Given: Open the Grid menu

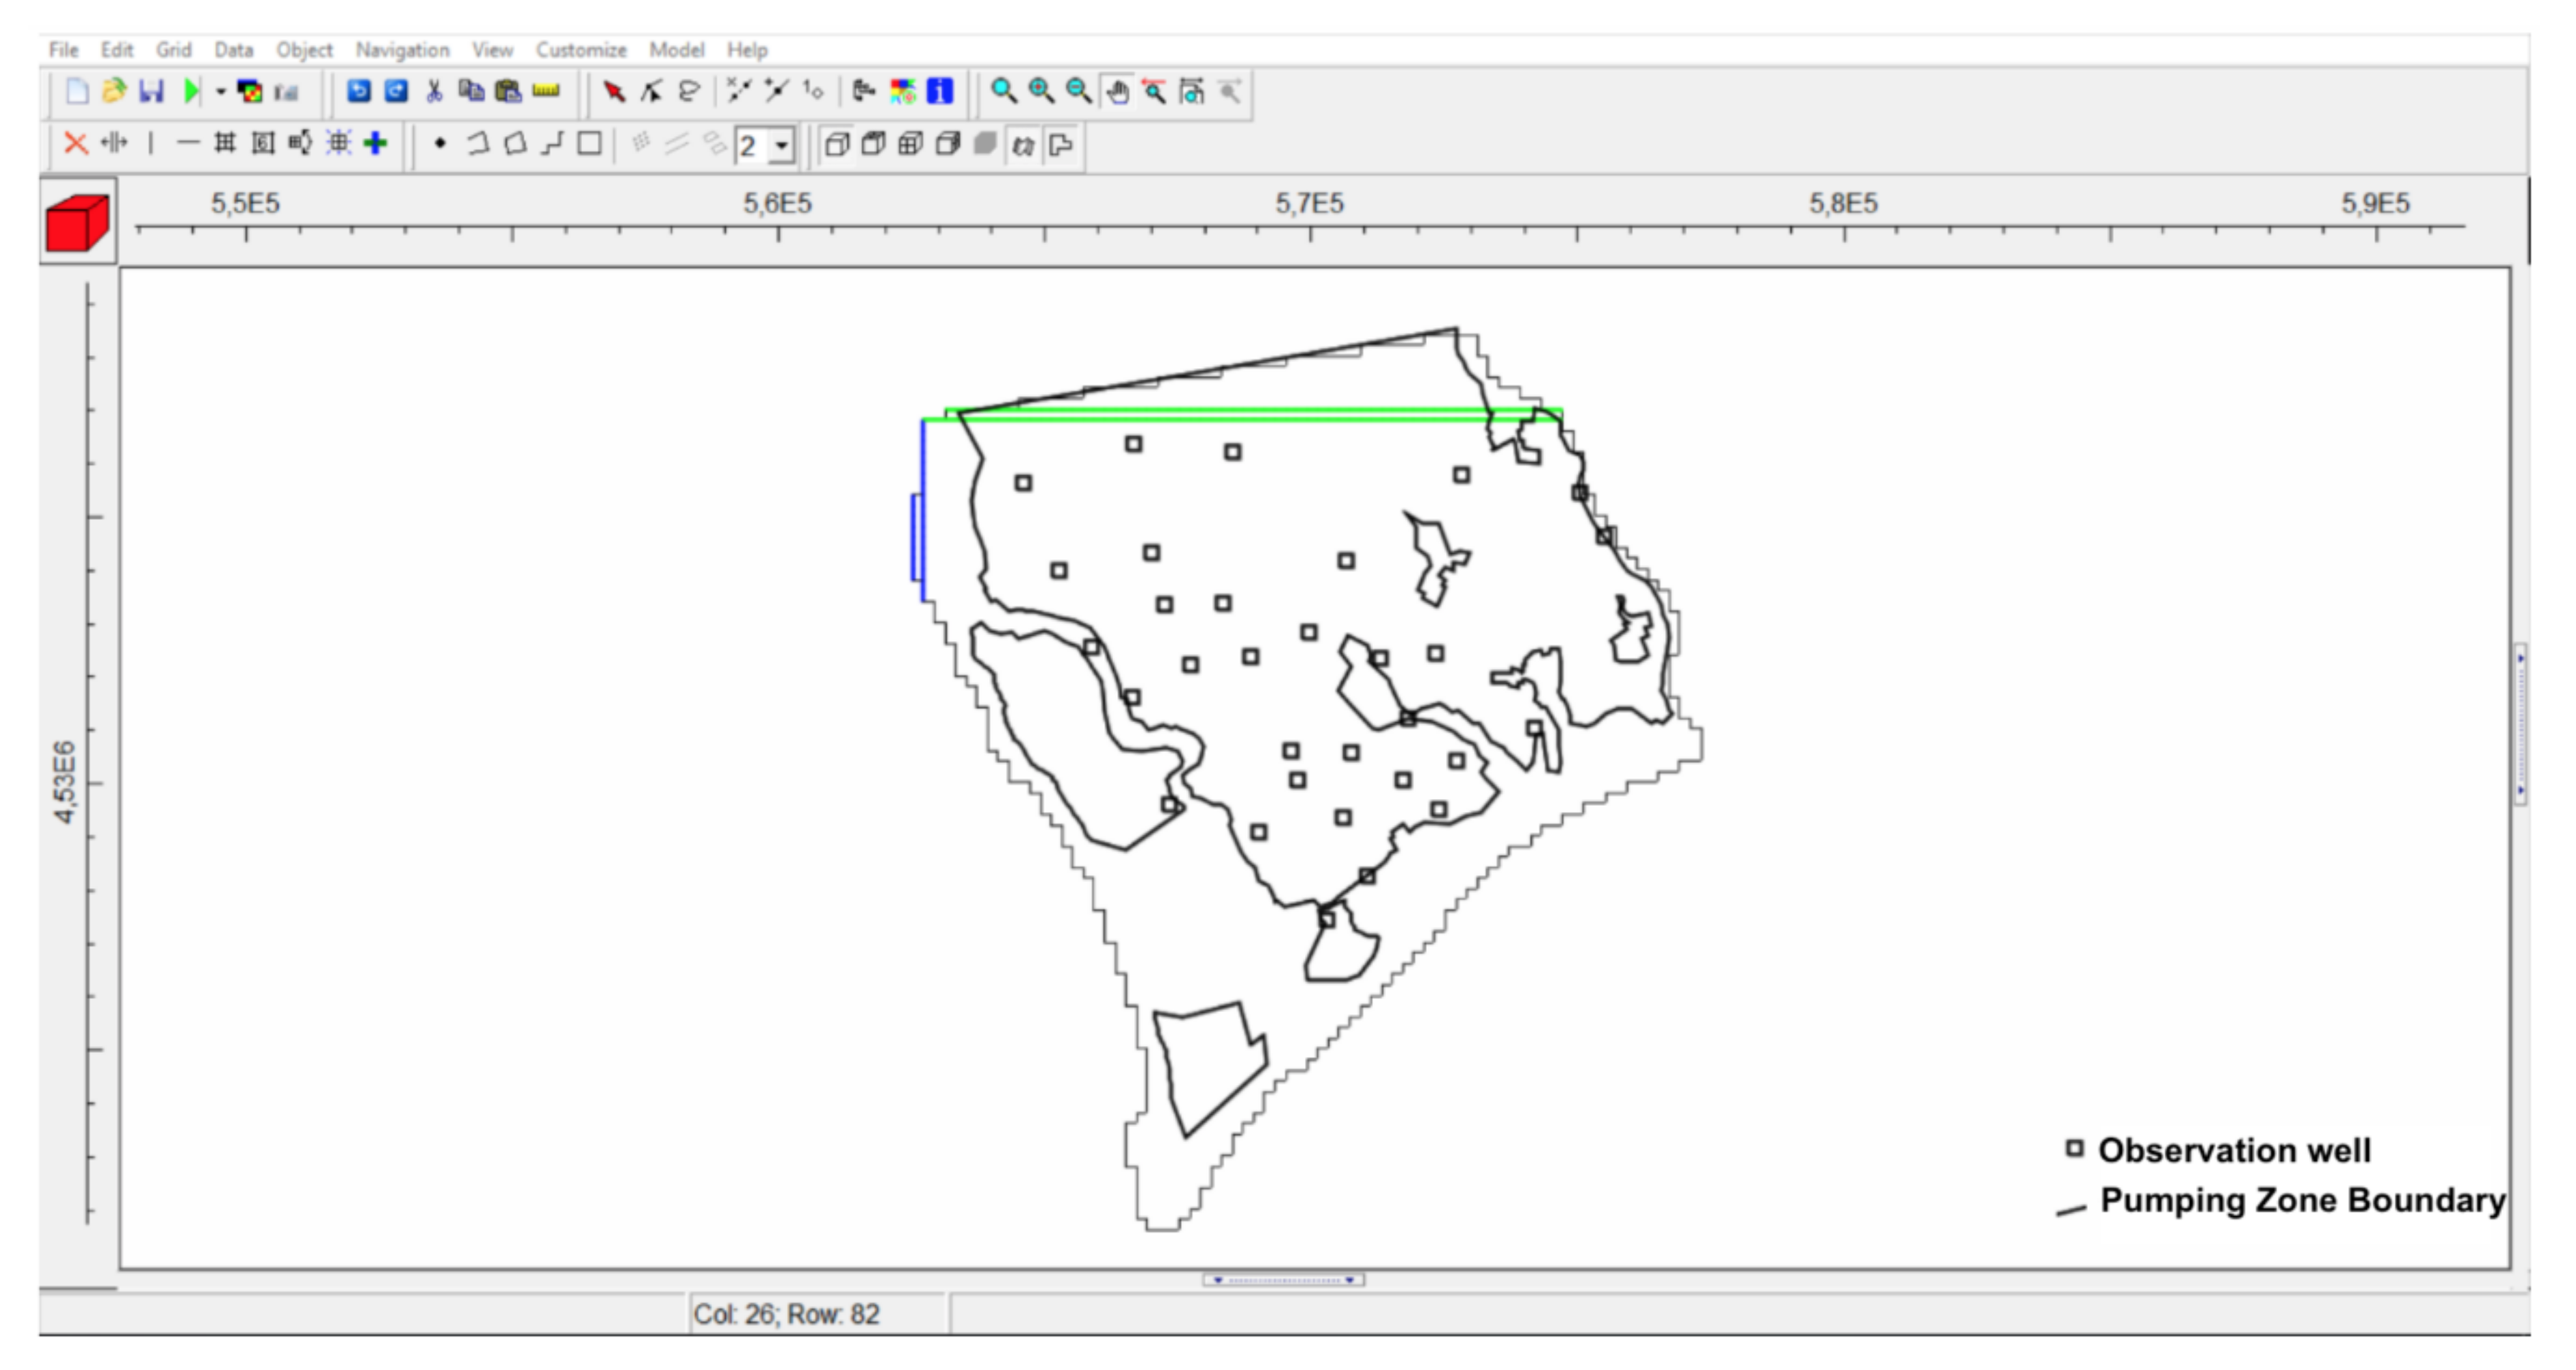Looking at the screenshot, I should coord(173,50).
